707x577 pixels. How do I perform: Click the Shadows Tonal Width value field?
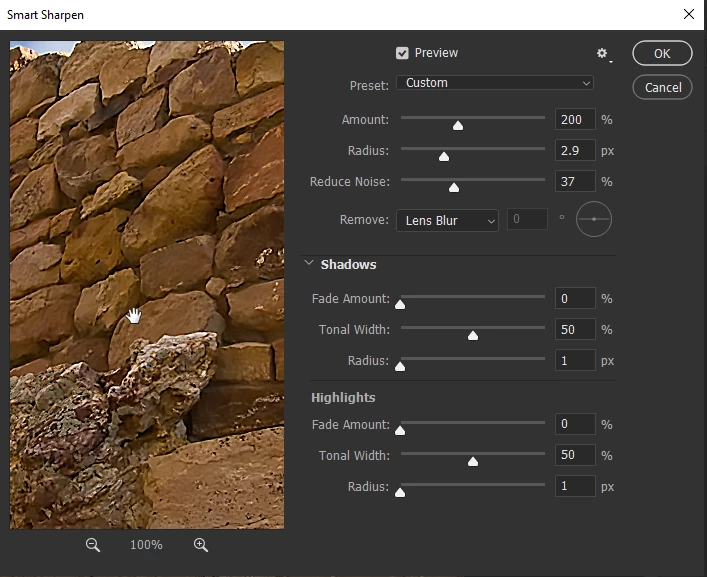(x=575, y=330)
